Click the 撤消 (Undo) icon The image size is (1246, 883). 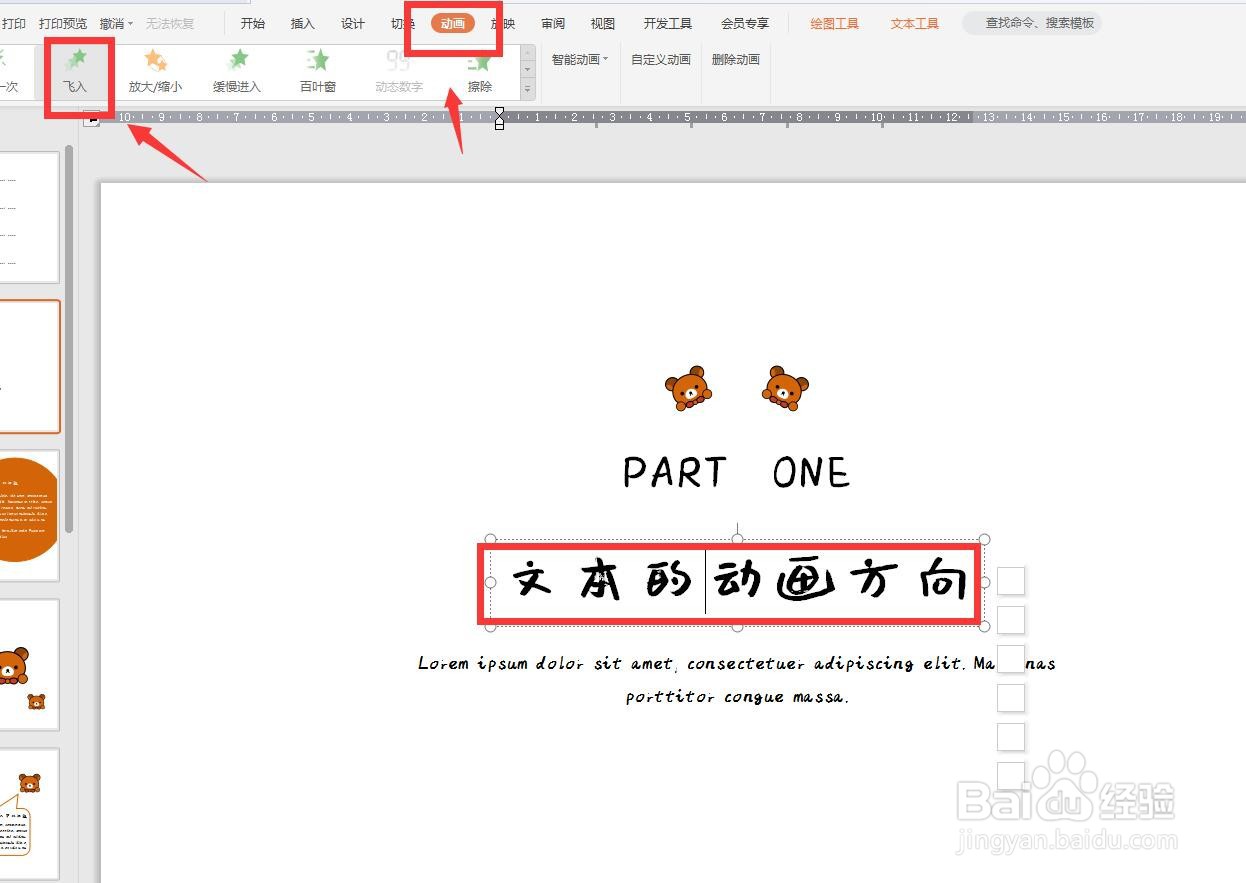pos(108,22)
